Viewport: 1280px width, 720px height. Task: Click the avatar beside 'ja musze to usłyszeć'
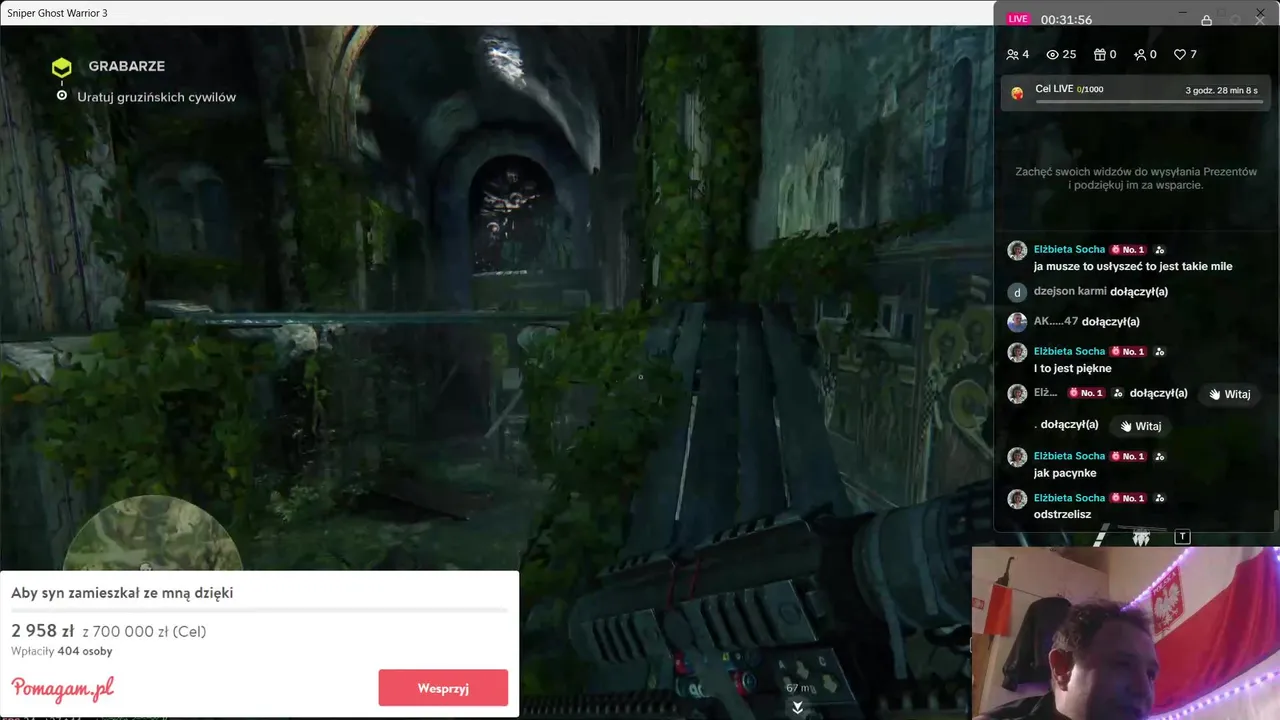[1017, 251]
